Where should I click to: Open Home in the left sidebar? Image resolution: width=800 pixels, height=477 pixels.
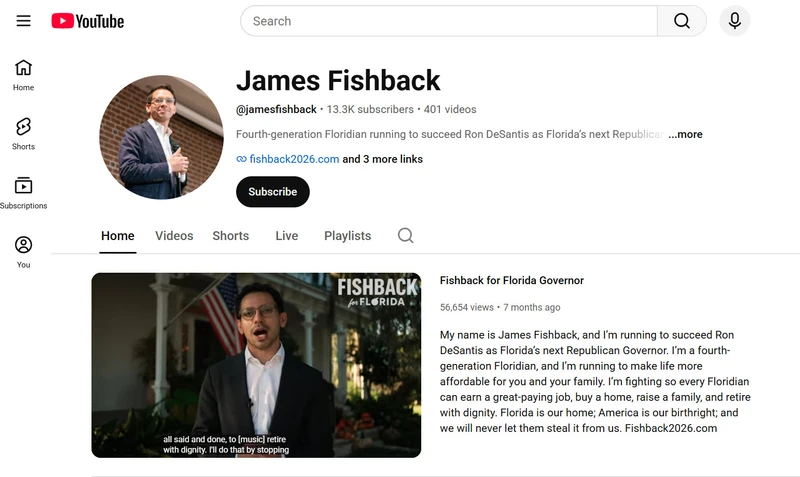23,75
